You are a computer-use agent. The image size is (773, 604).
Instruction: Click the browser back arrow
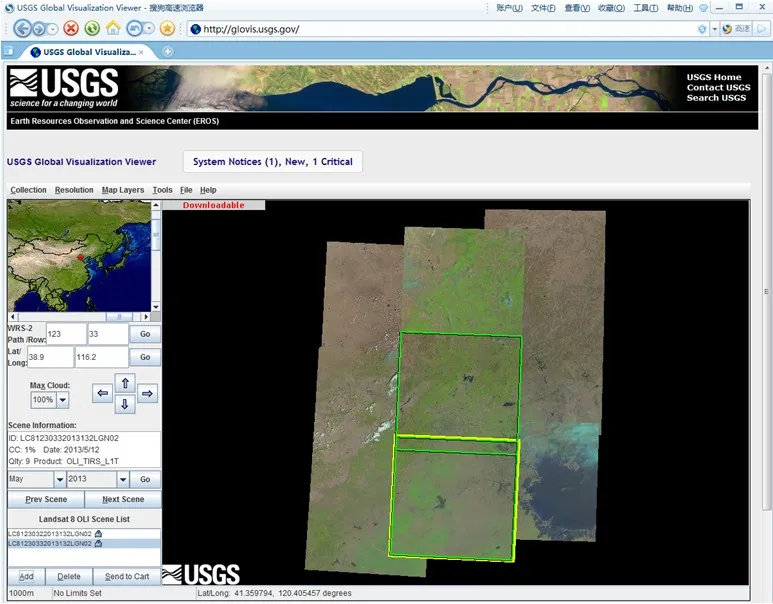[x=23, y=28]
